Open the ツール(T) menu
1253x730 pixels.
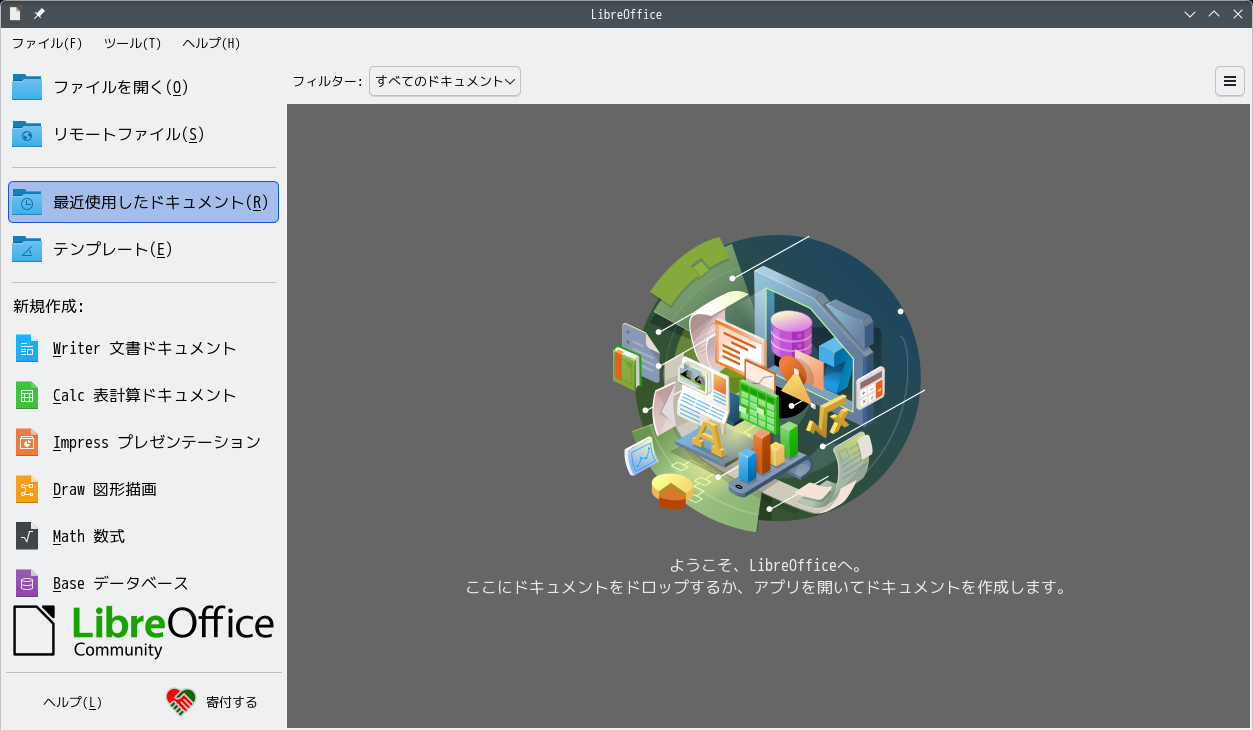(132, 43)
